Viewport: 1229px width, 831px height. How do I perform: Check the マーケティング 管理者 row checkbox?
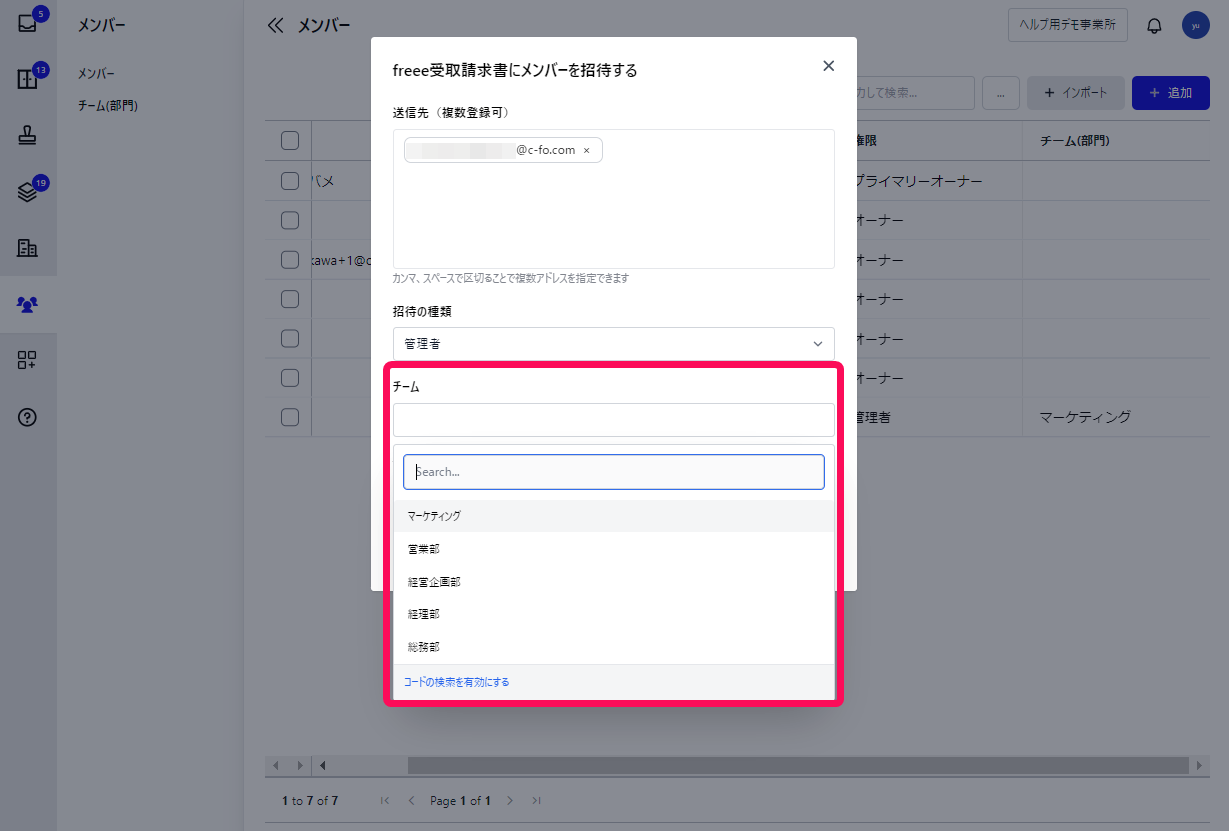290,417
